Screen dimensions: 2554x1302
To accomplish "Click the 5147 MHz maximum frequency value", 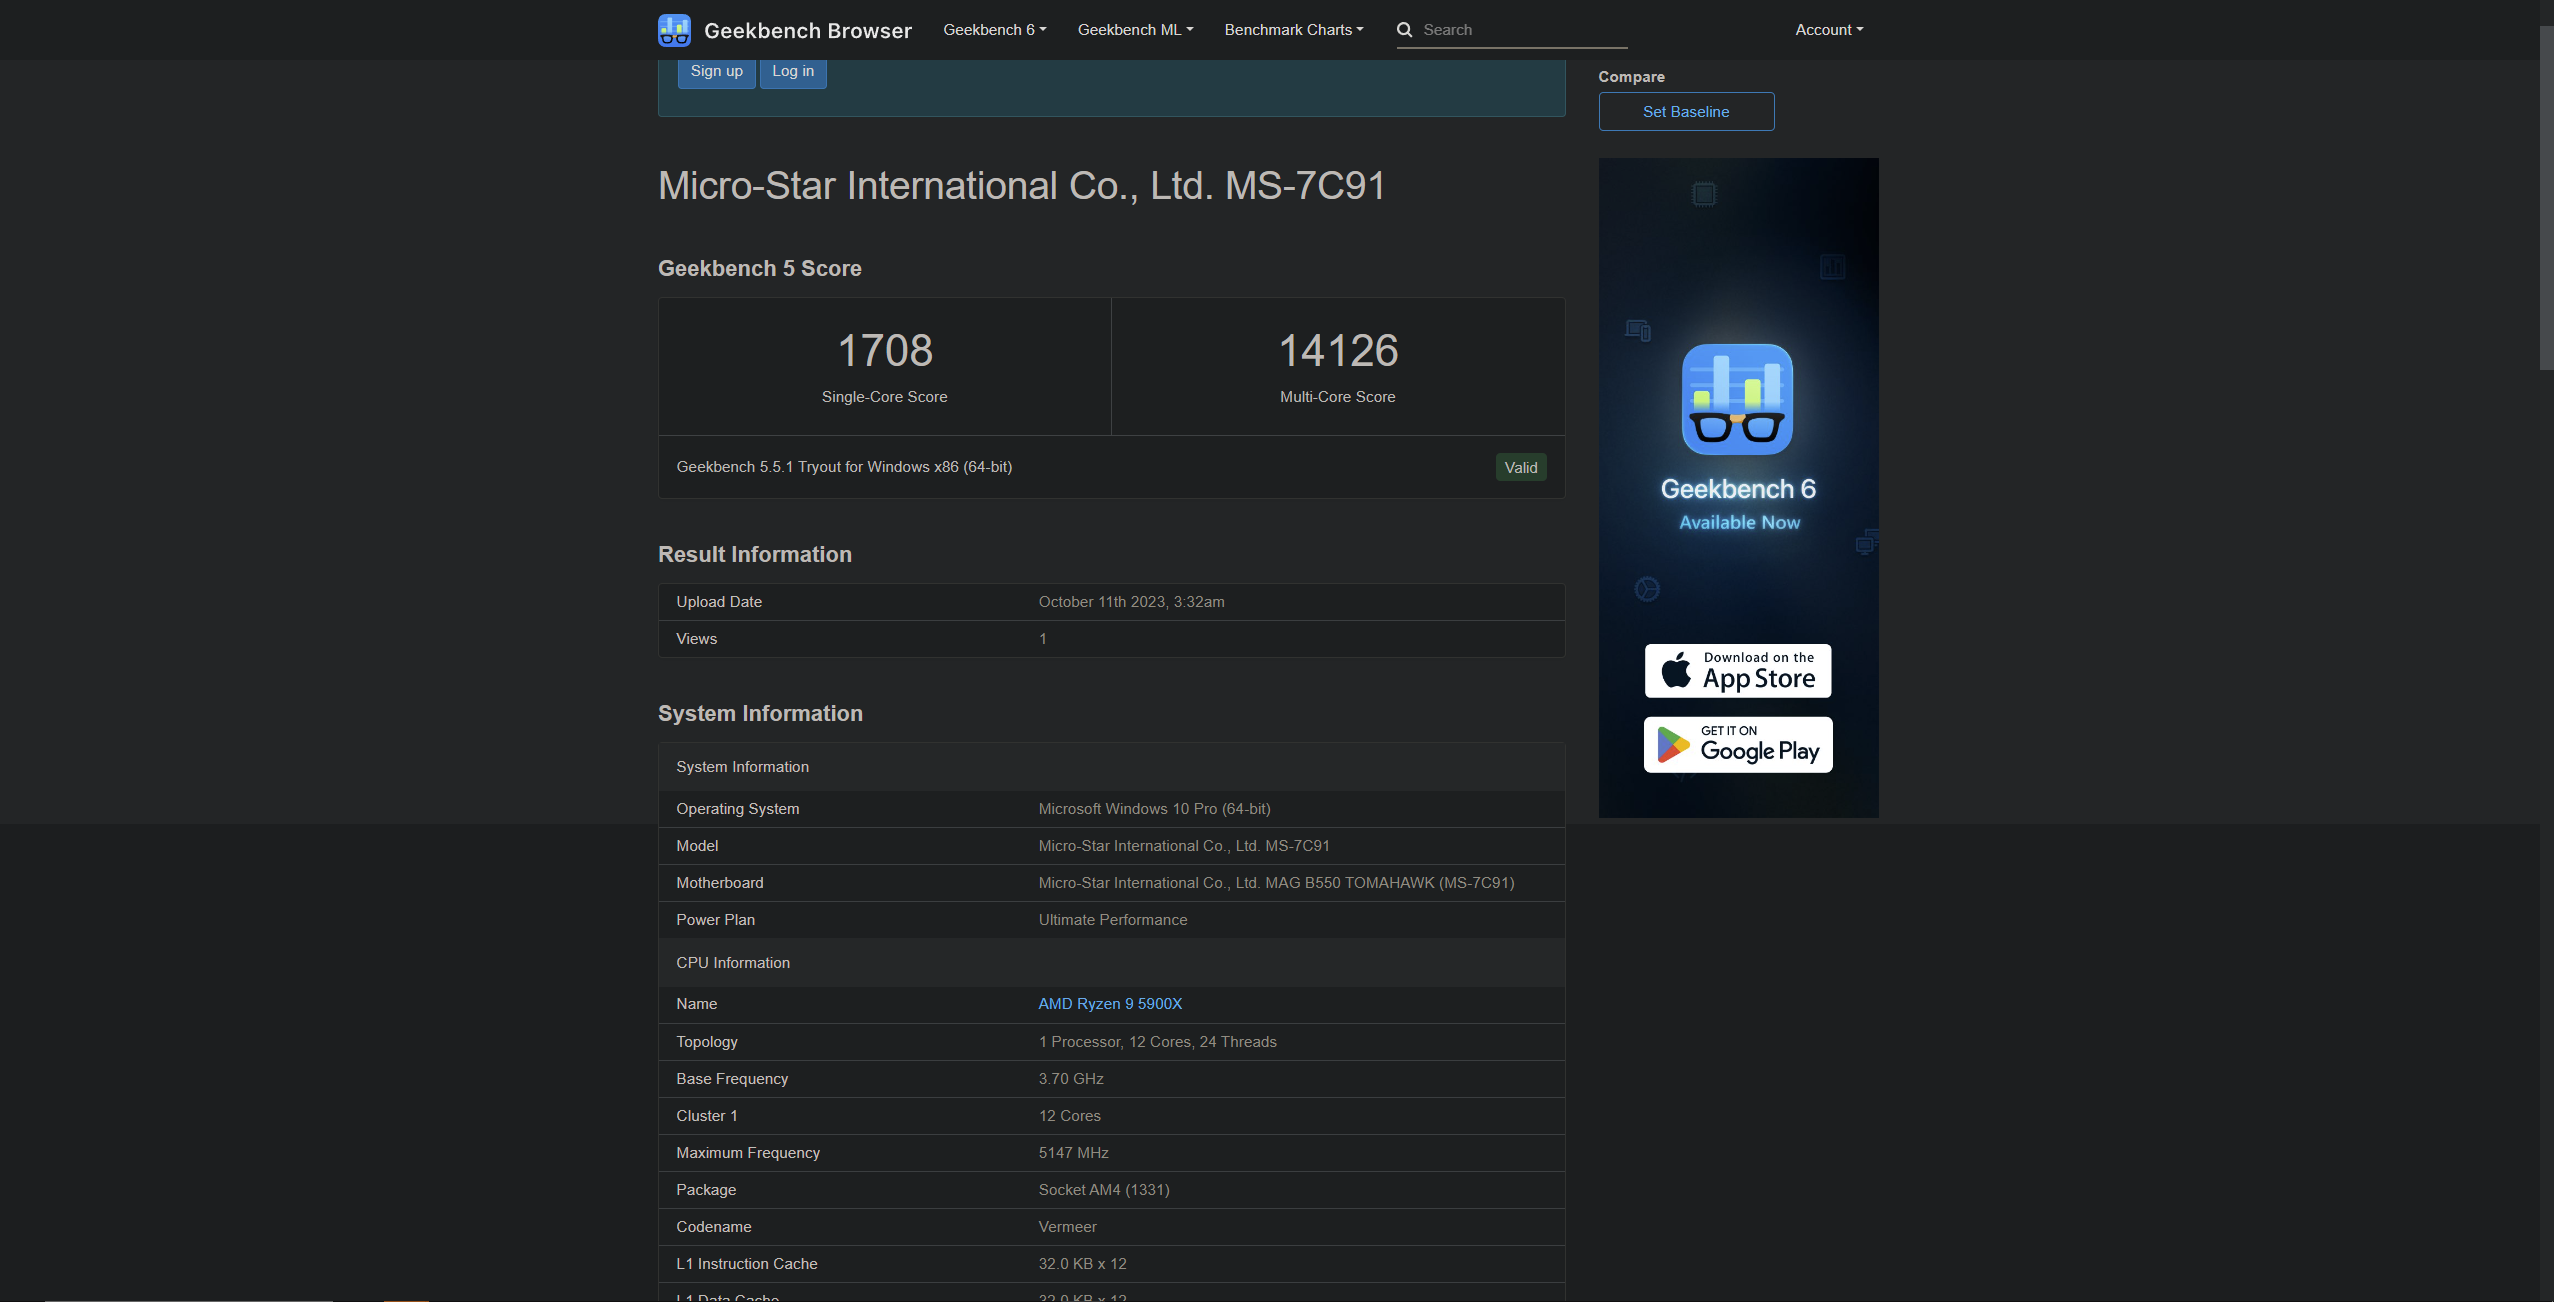I will pyautogui.click(x=1073, y=1153).
